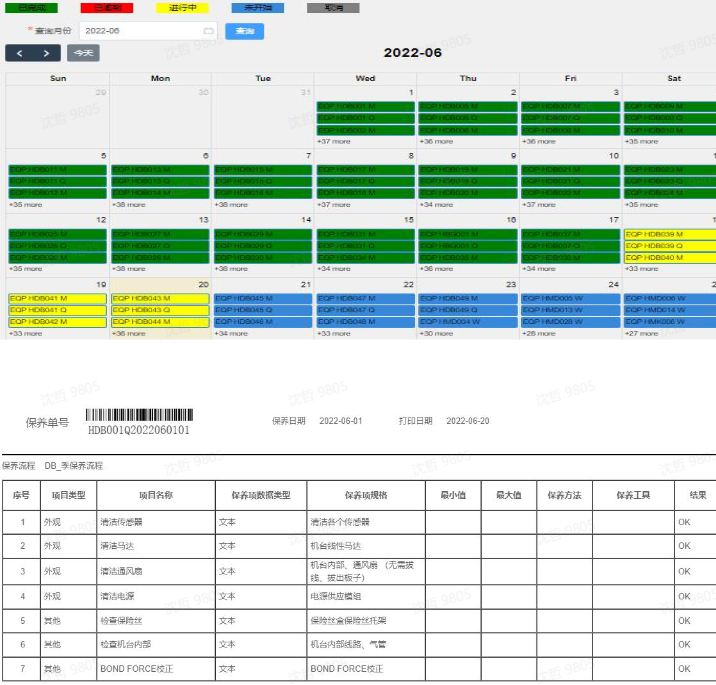Select the yellow 进行中 legend swatch

[x=182, y=8]
